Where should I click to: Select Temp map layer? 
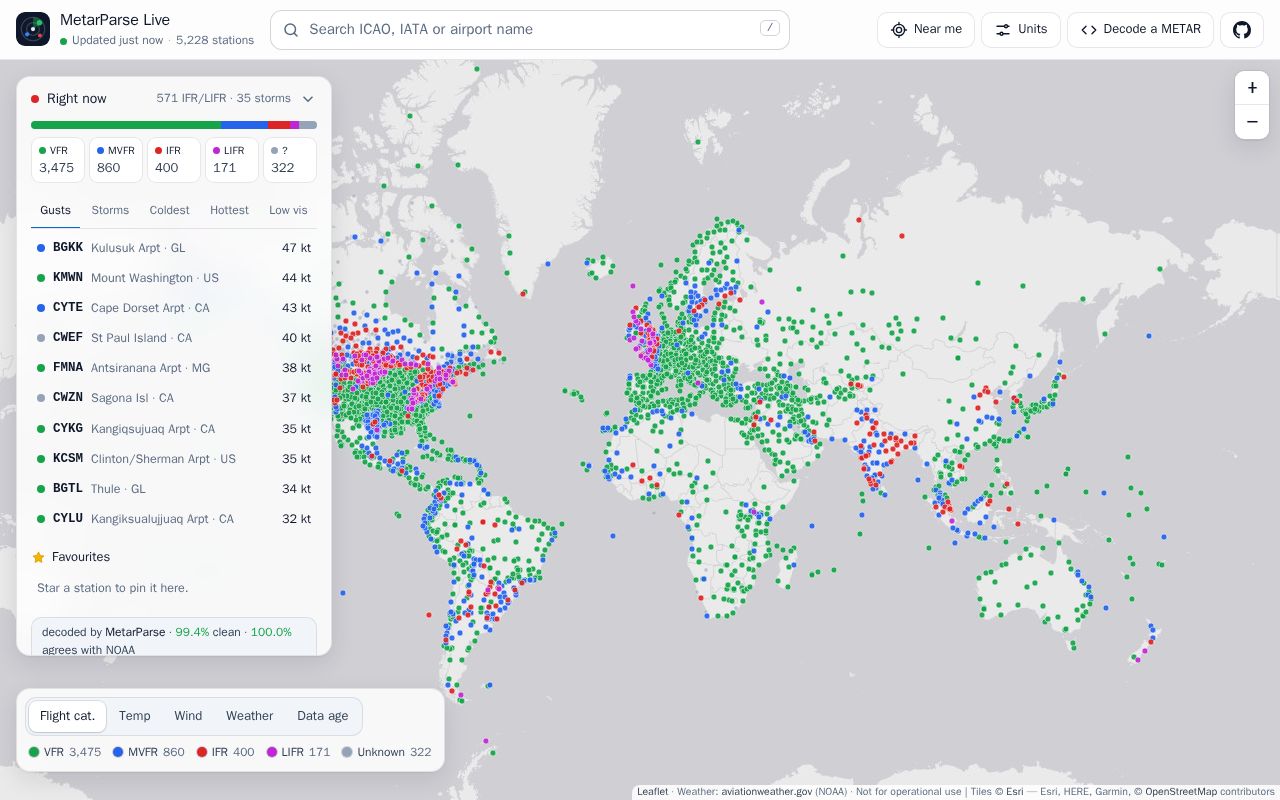point(134,716)
